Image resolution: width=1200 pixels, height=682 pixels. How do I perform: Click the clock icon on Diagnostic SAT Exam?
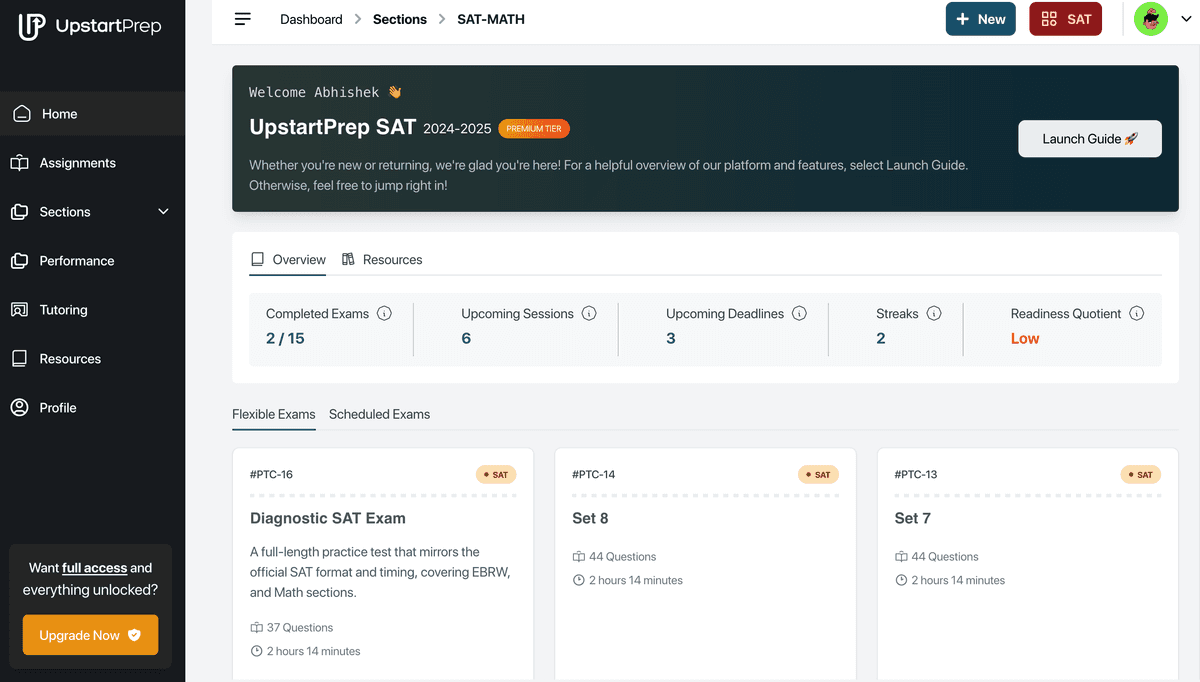pyautogui.click(x=256, y=651)
